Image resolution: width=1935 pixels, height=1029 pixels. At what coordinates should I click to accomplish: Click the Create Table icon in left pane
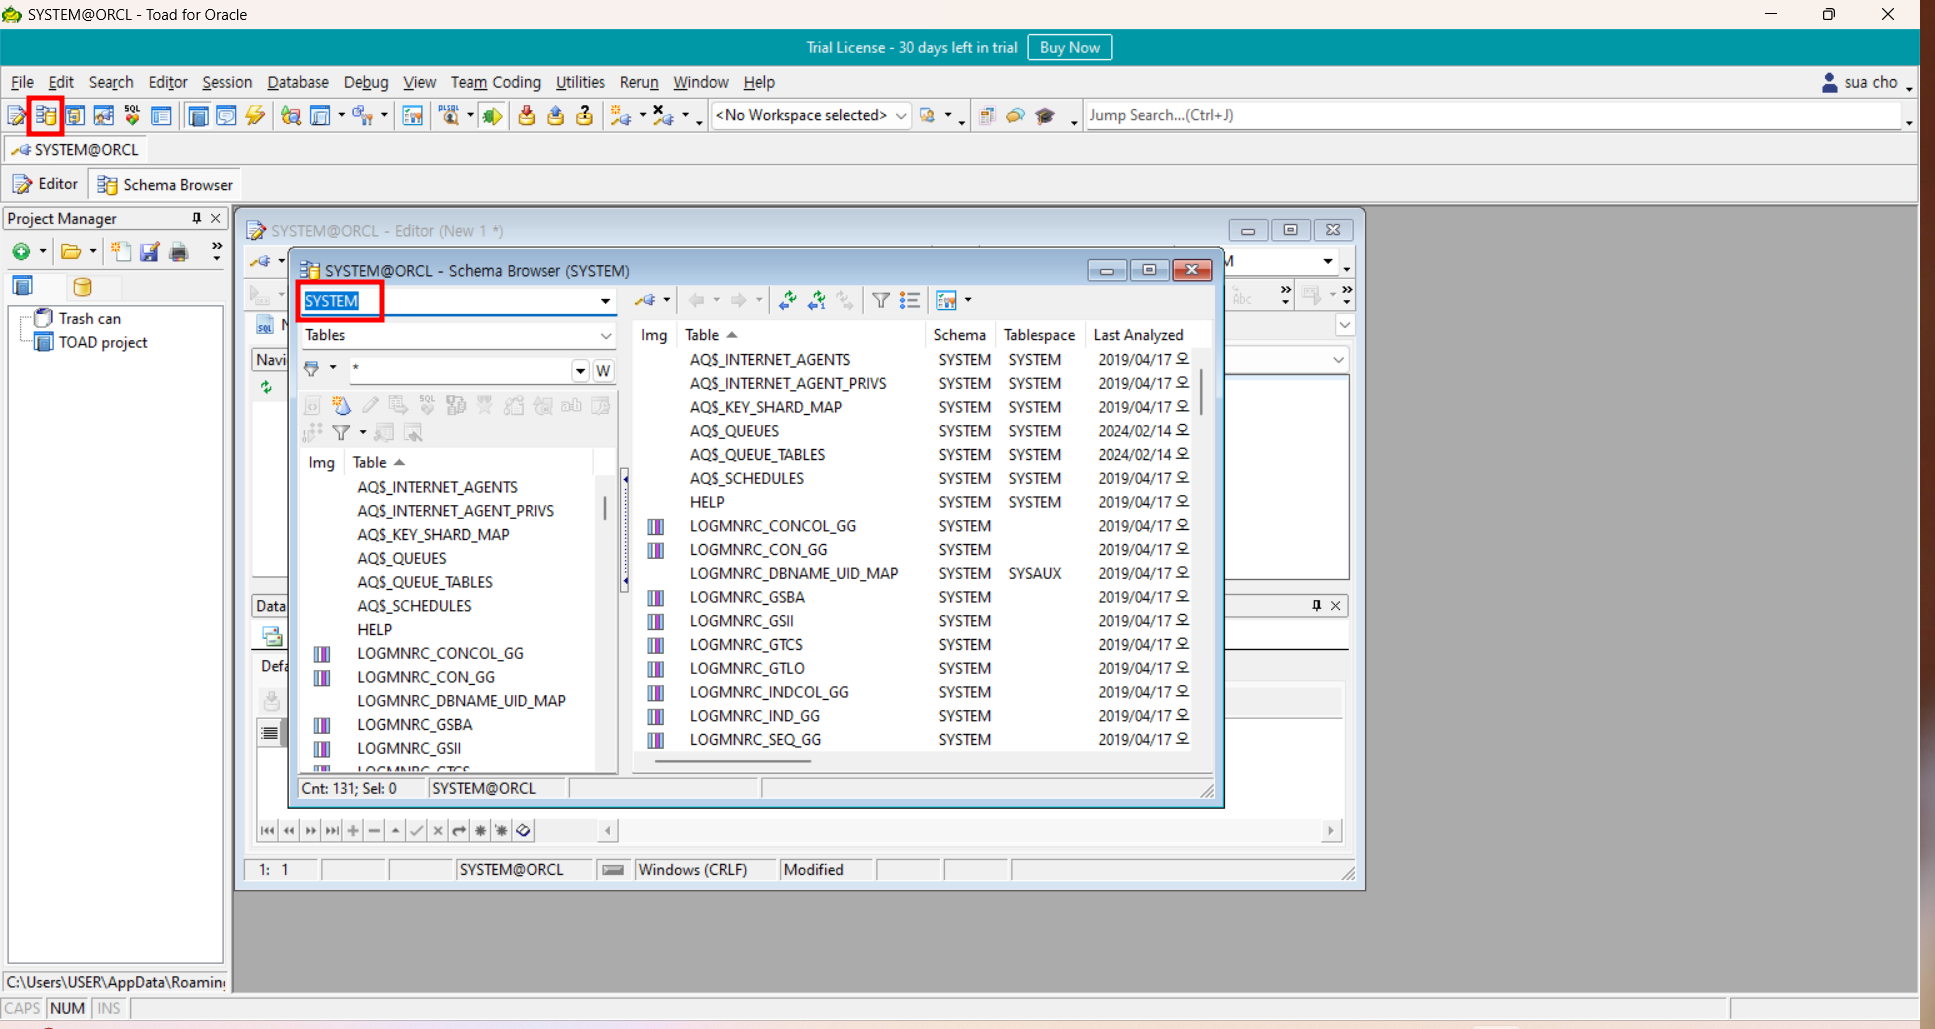(x=341, y=405)
